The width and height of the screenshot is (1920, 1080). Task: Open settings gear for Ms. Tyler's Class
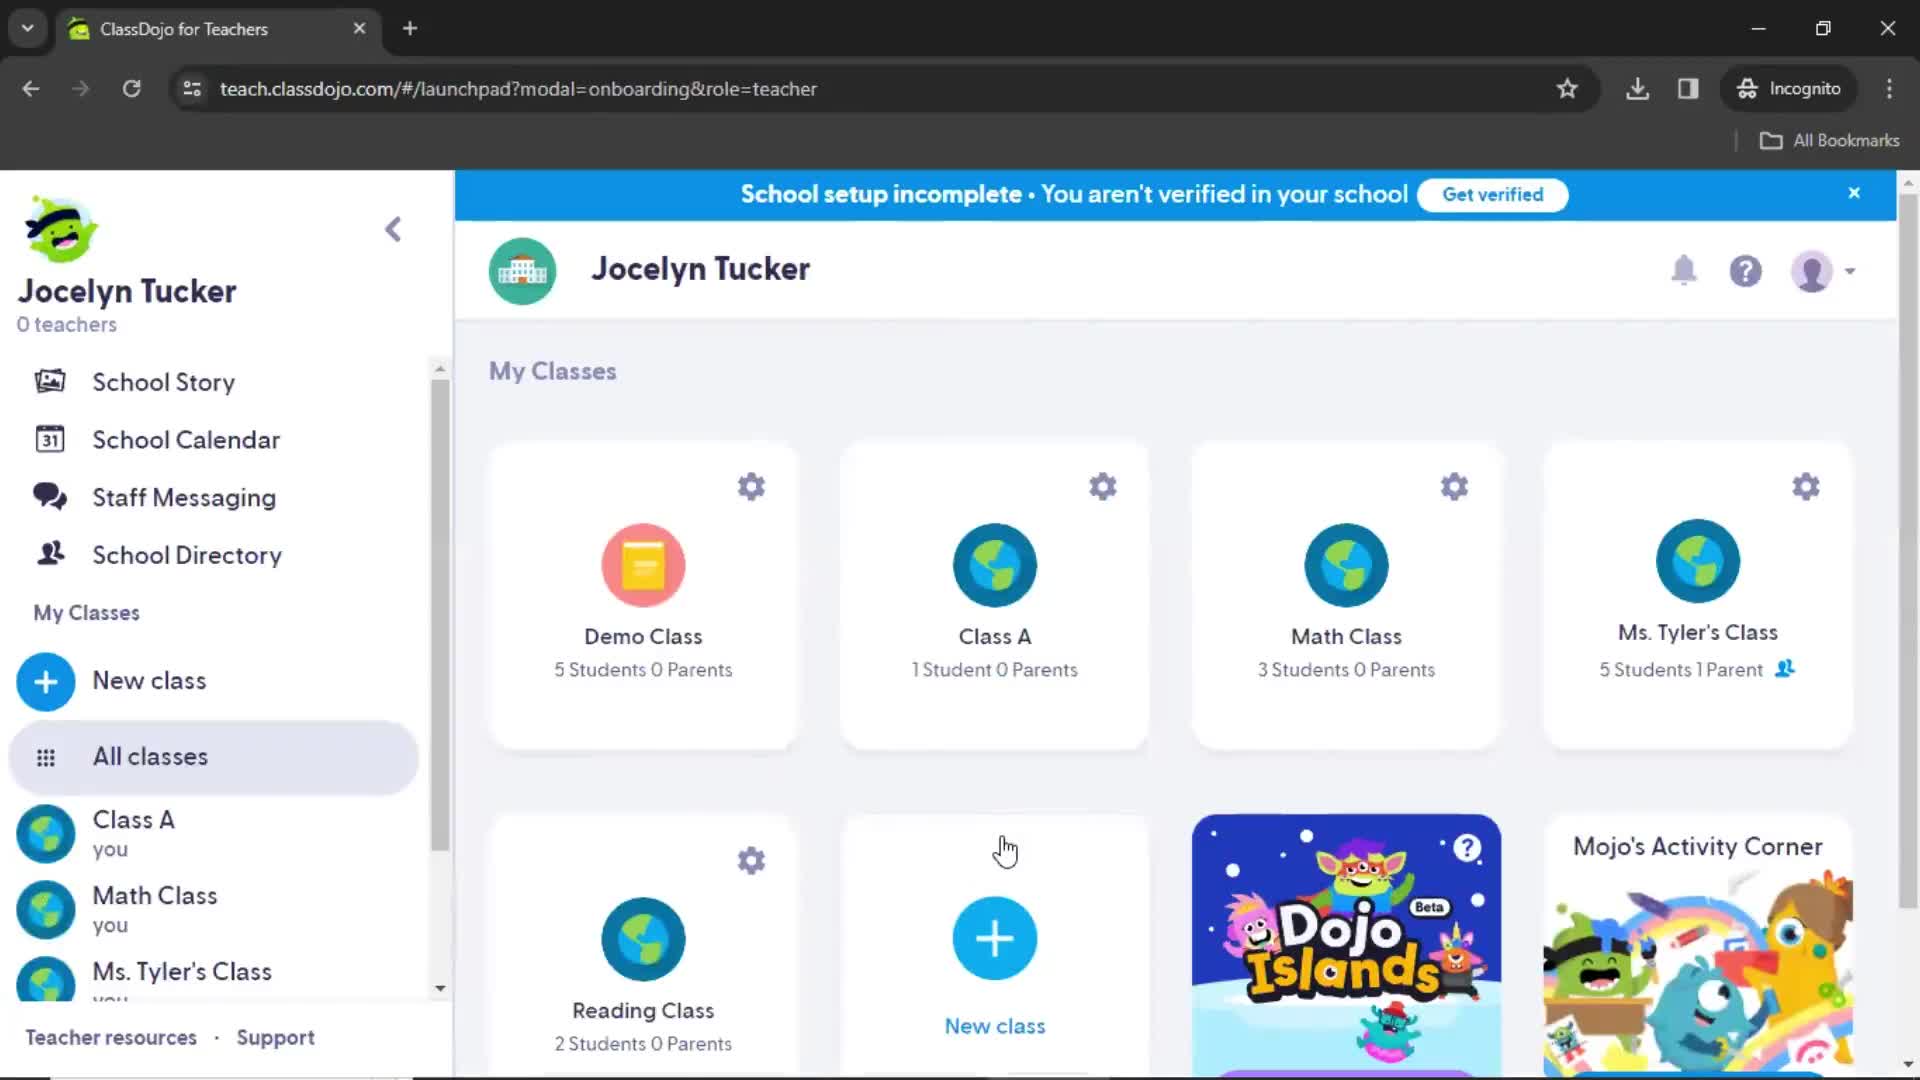click(x=1805, y=487)
